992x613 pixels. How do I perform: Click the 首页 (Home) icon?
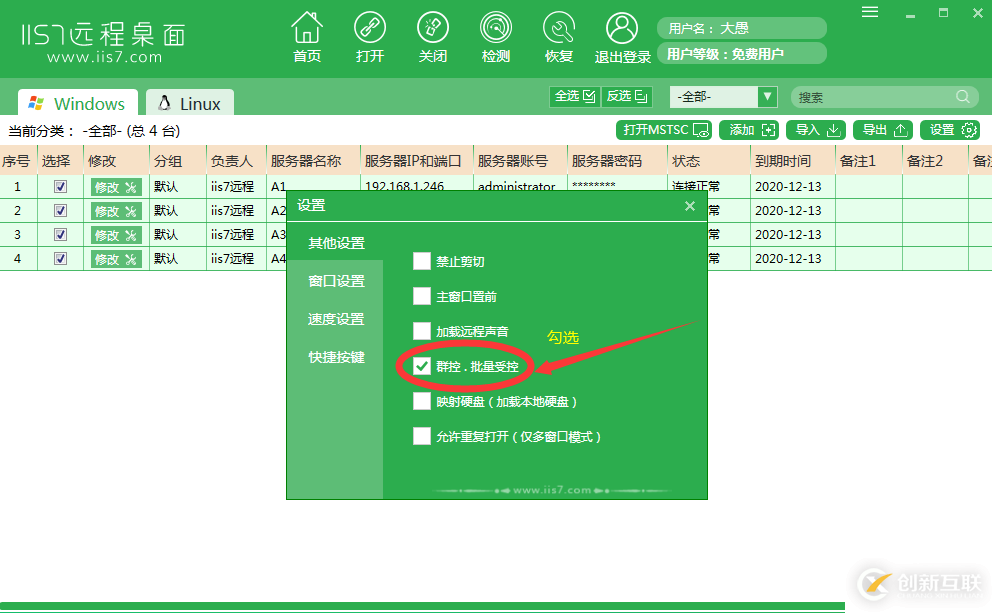pyautogui.click(x=307, y=36)
